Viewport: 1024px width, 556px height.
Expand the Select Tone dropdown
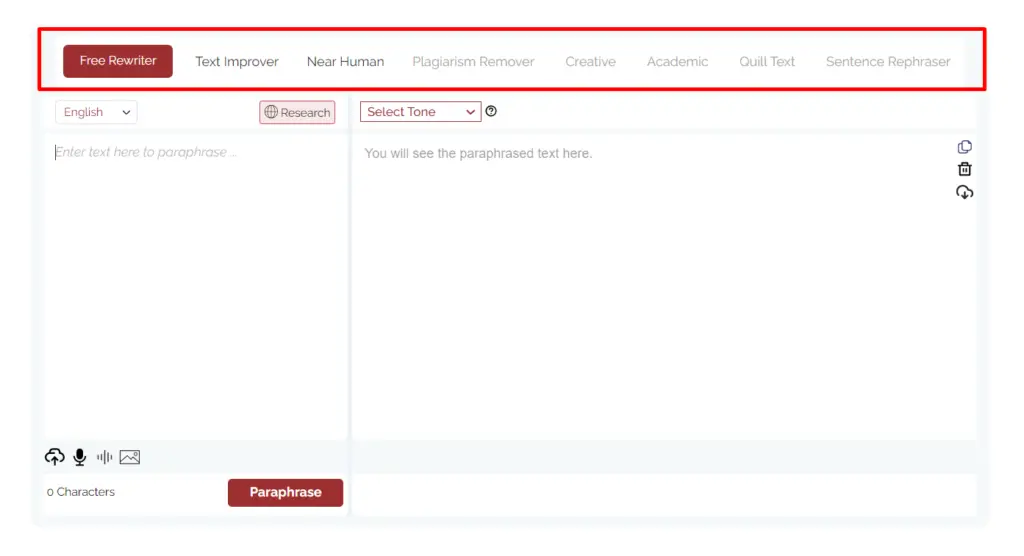(x=421, y=112)
